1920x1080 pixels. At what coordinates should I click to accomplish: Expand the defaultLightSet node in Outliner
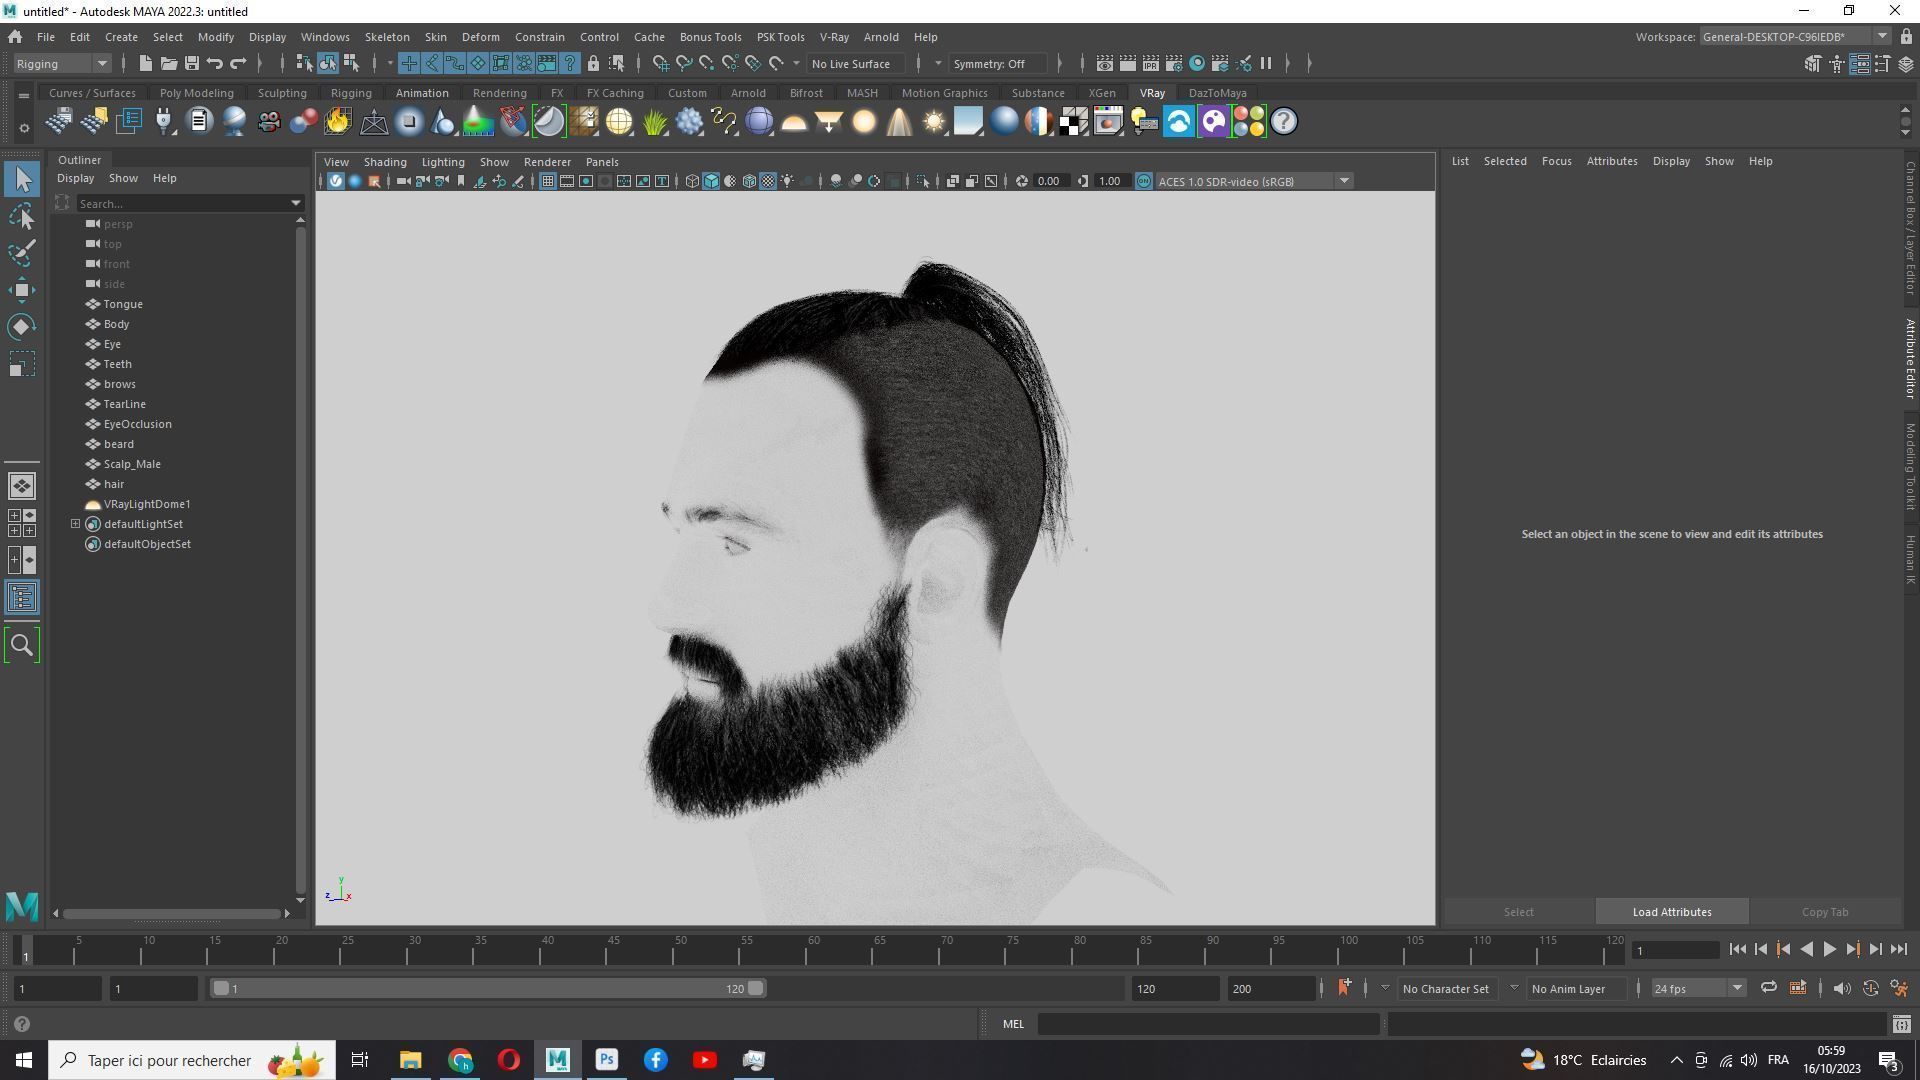[75, 524]
